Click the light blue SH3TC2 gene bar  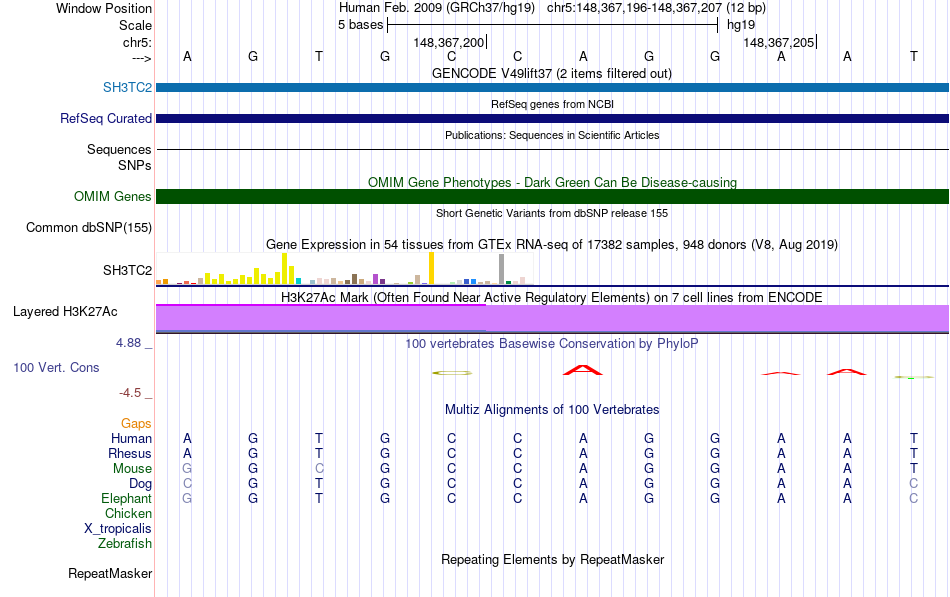point(552,87)
